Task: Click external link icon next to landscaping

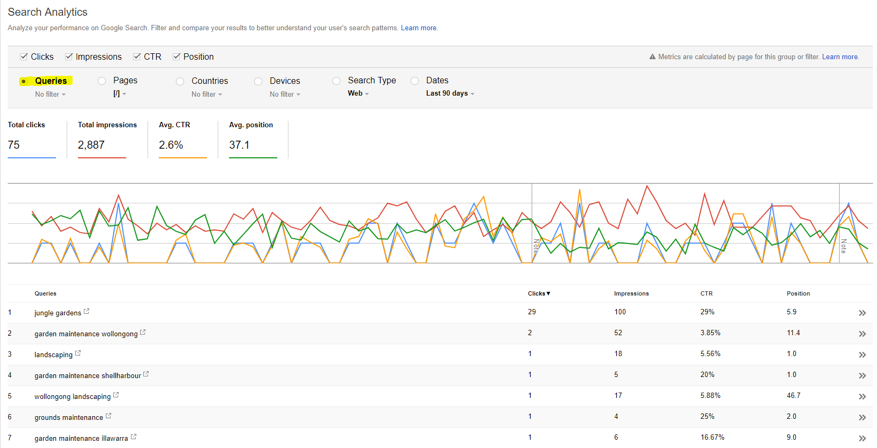Action: click(78, 353)
